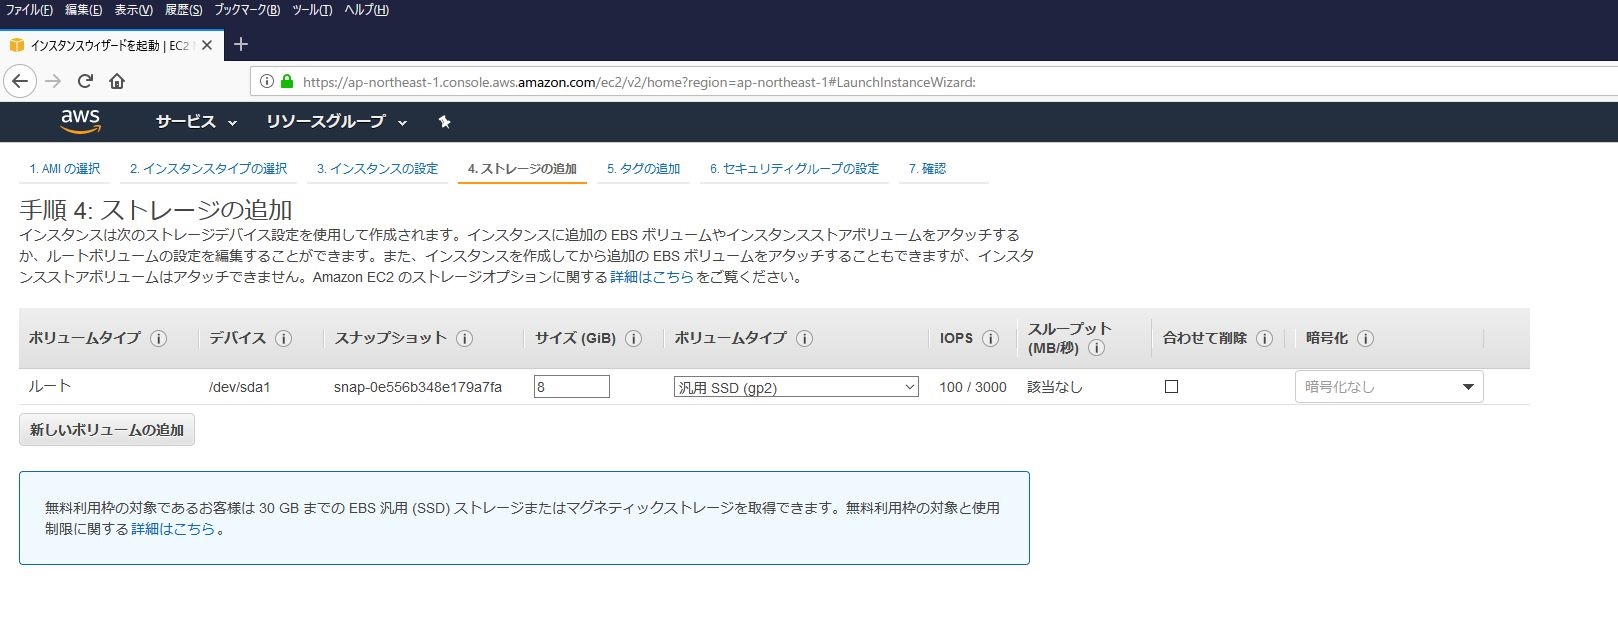Toggle the 合わせて削除 checkbox for root volume

tap(1171, 386)
